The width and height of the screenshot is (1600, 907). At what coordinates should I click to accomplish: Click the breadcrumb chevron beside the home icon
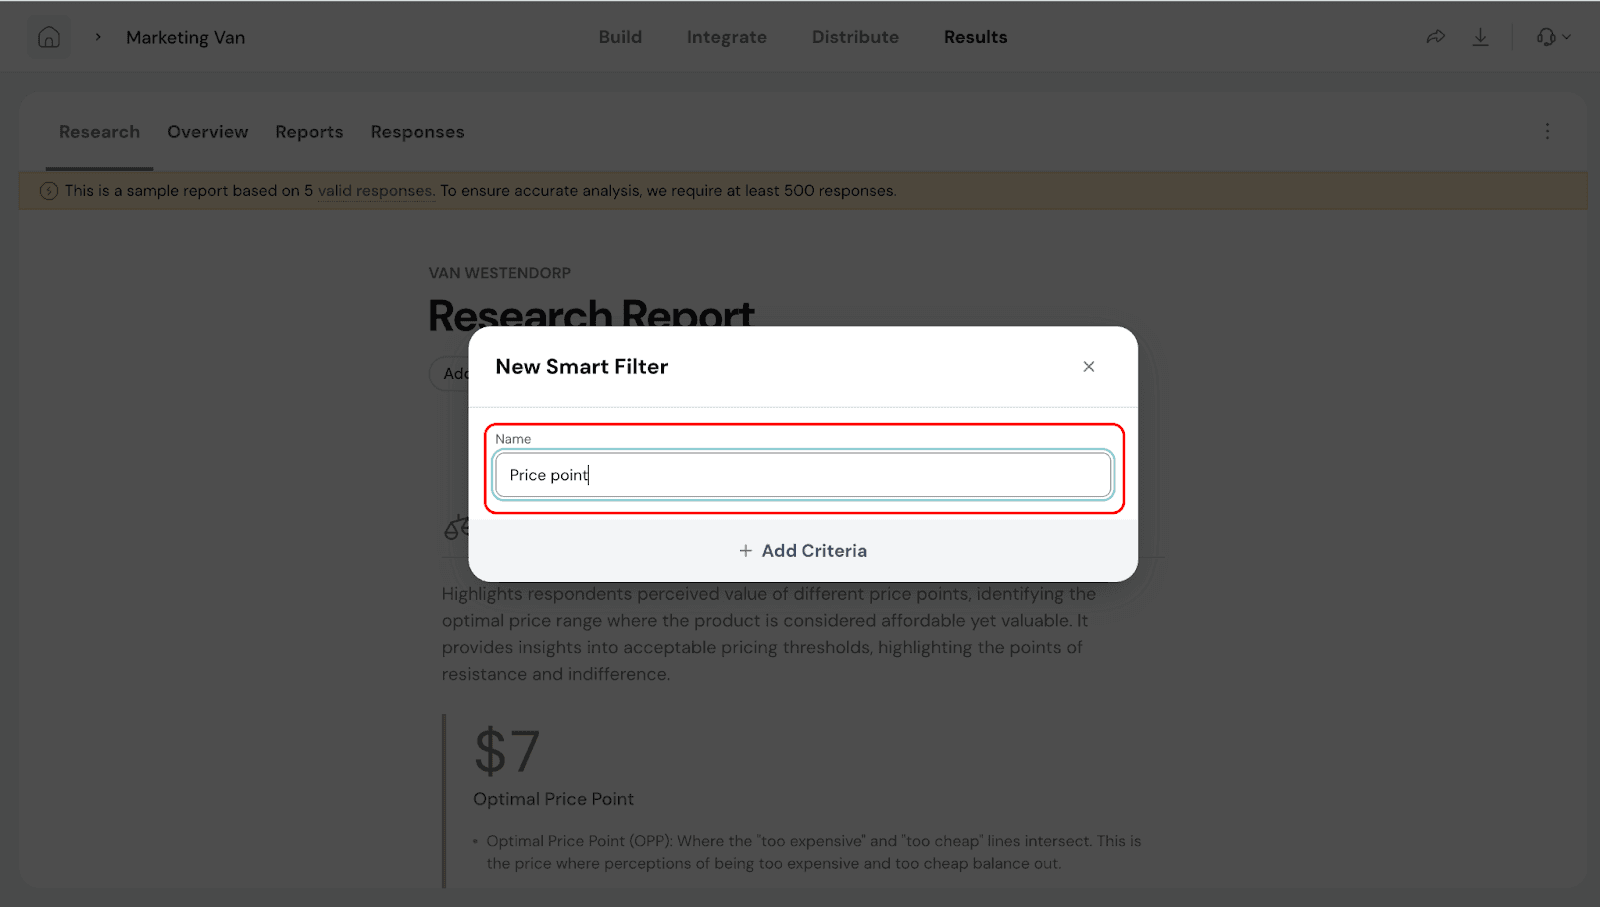(x=98, y=37)
